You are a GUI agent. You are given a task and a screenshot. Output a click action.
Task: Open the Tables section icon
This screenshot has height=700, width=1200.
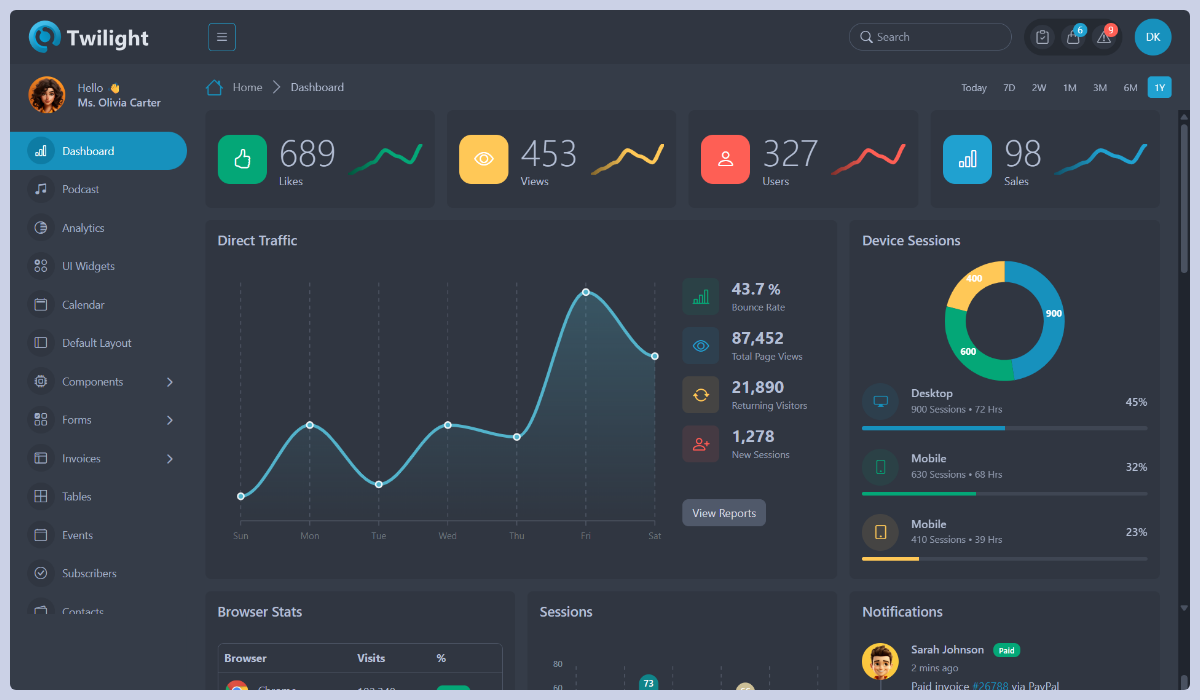point(40,496)
